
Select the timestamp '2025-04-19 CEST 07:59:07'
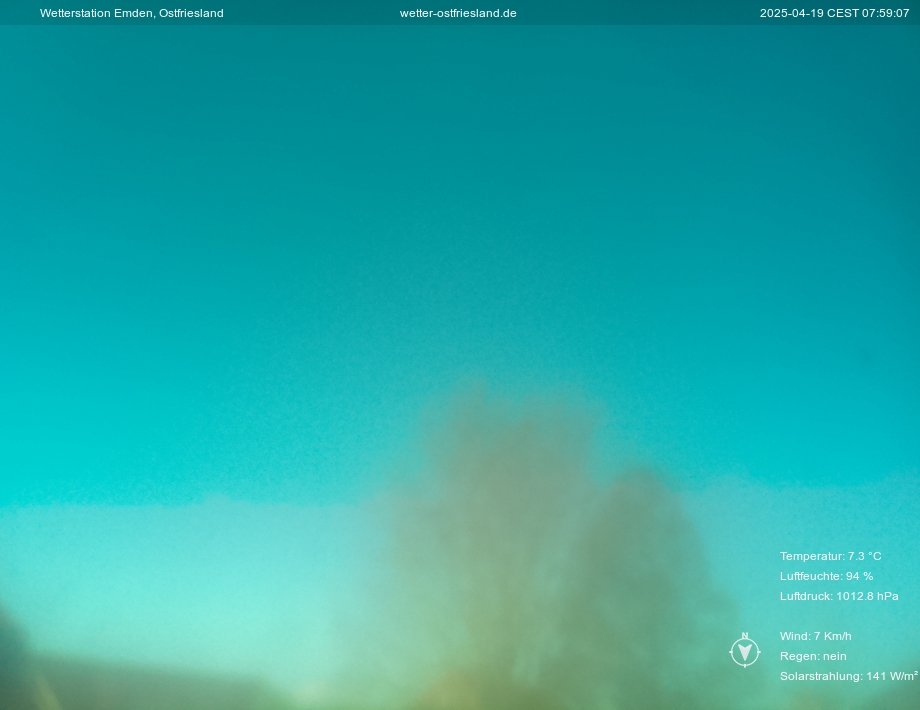[834, 13]
